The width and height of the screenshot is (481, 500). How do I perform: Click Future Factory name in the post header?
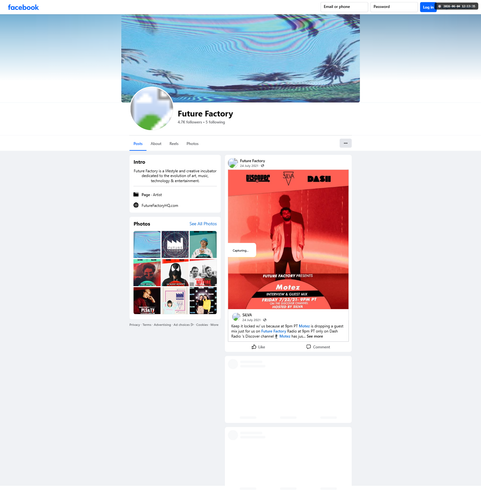(x=252, y=161)
